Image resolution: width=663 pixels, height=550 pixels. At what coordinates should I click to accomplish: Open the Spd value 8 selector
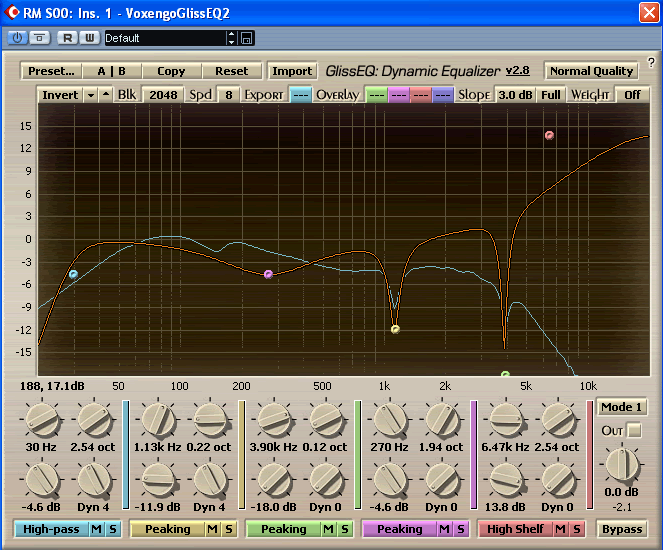pyautogui.click(x=229, y=95)
